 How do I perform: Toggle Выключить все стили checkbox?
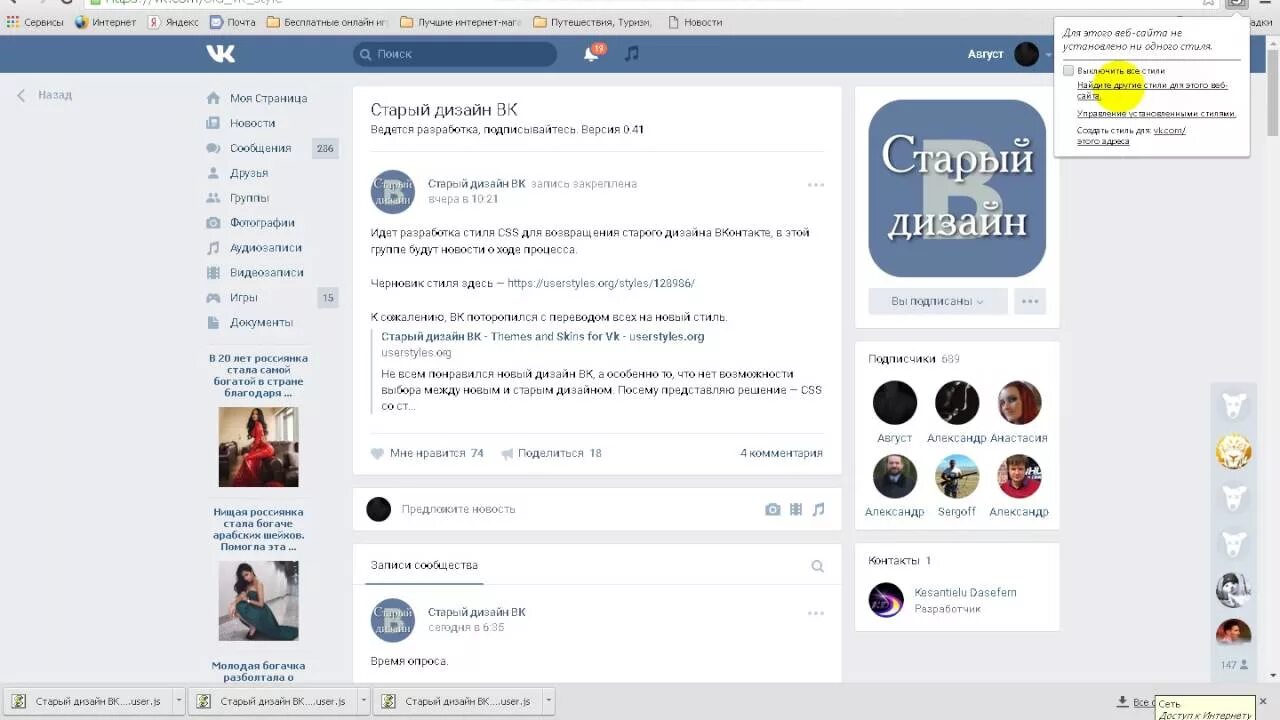pyautogui.click(x=1068, y=71)
